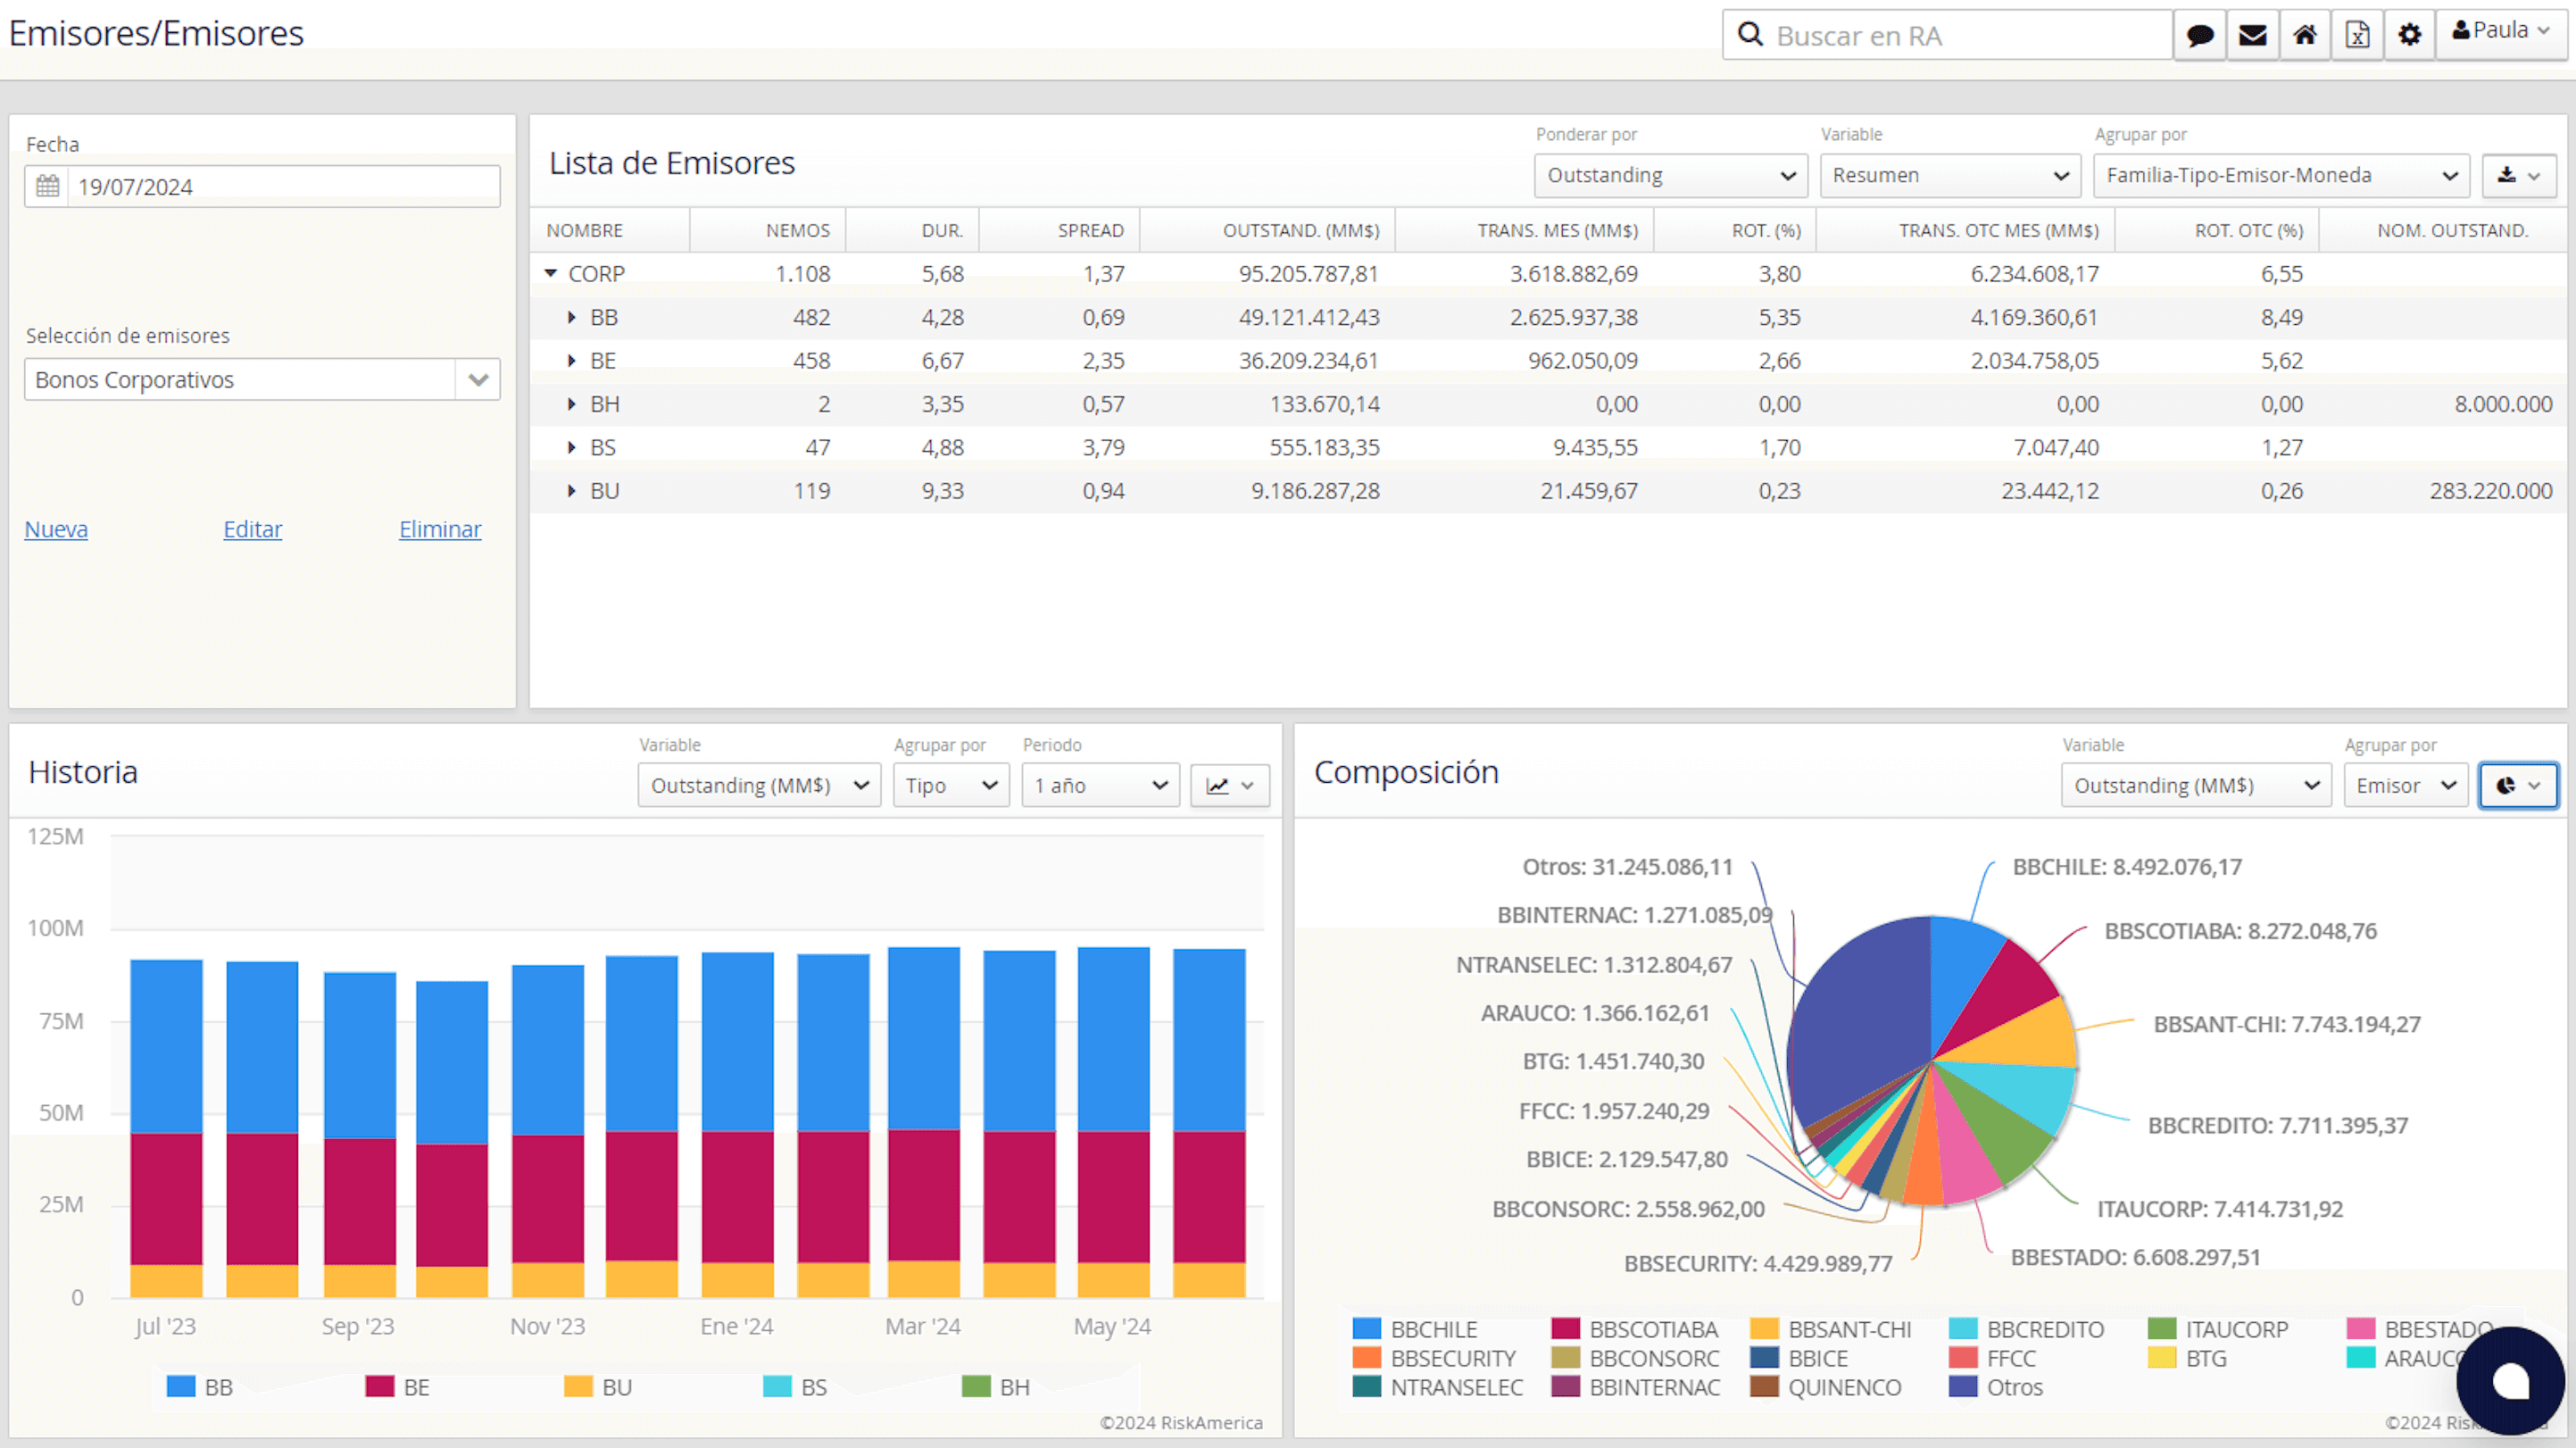
Task: Open Composición Variable Outstanding (MM$) dropdown
Action: 2196,785
